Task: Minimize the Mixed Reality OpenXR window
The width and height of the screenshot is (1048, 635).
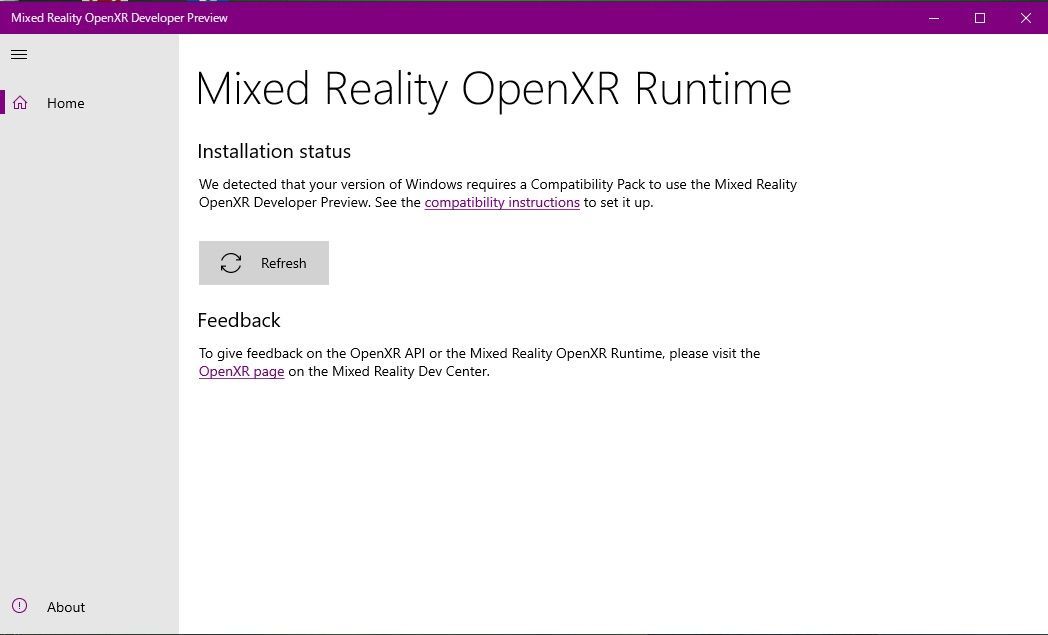Action: 932,17
